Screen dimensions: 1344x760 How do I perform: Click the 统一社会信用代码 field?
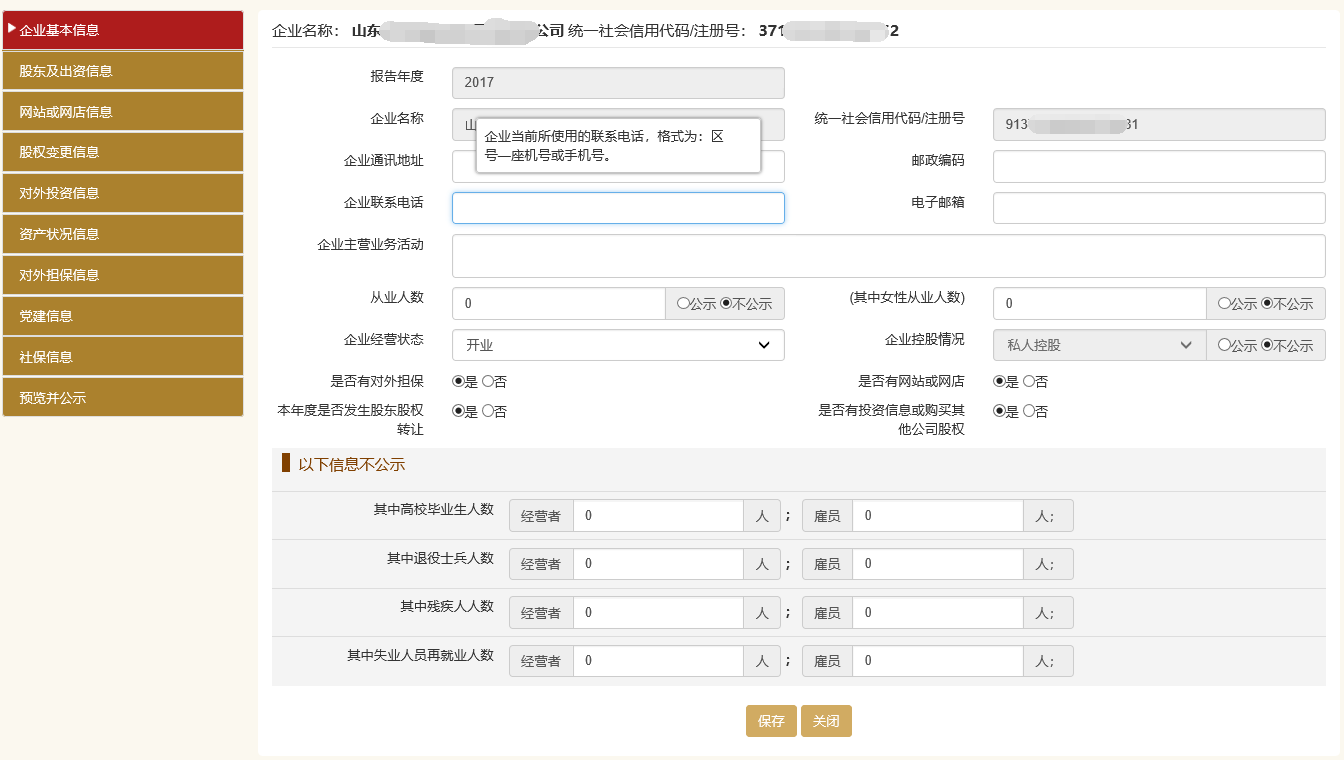pyautogui.click(x=1159, y=125)
